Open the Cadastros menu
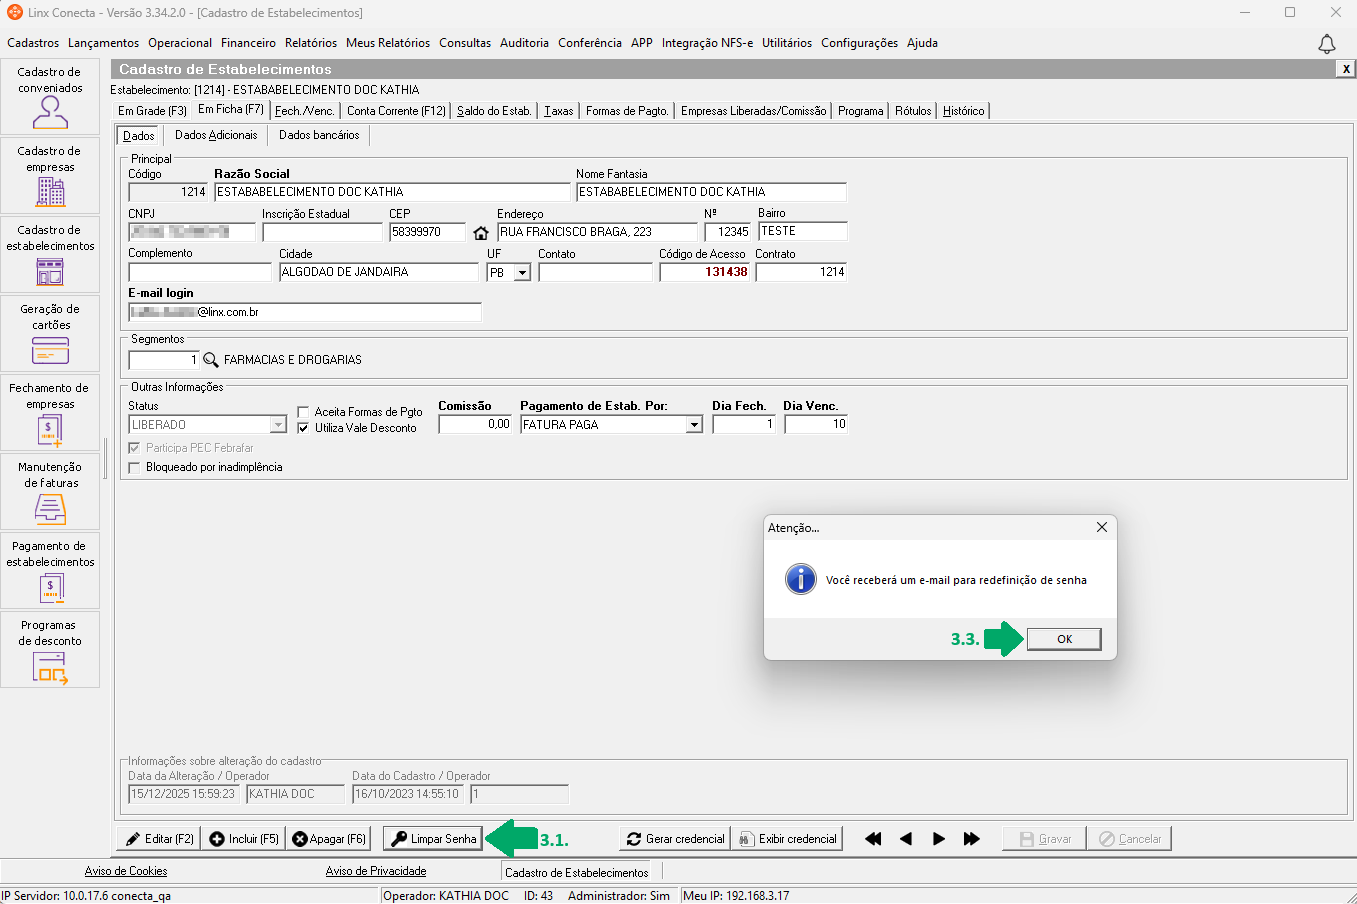Viewport: 1357px width, 904px height. (33, 43)
